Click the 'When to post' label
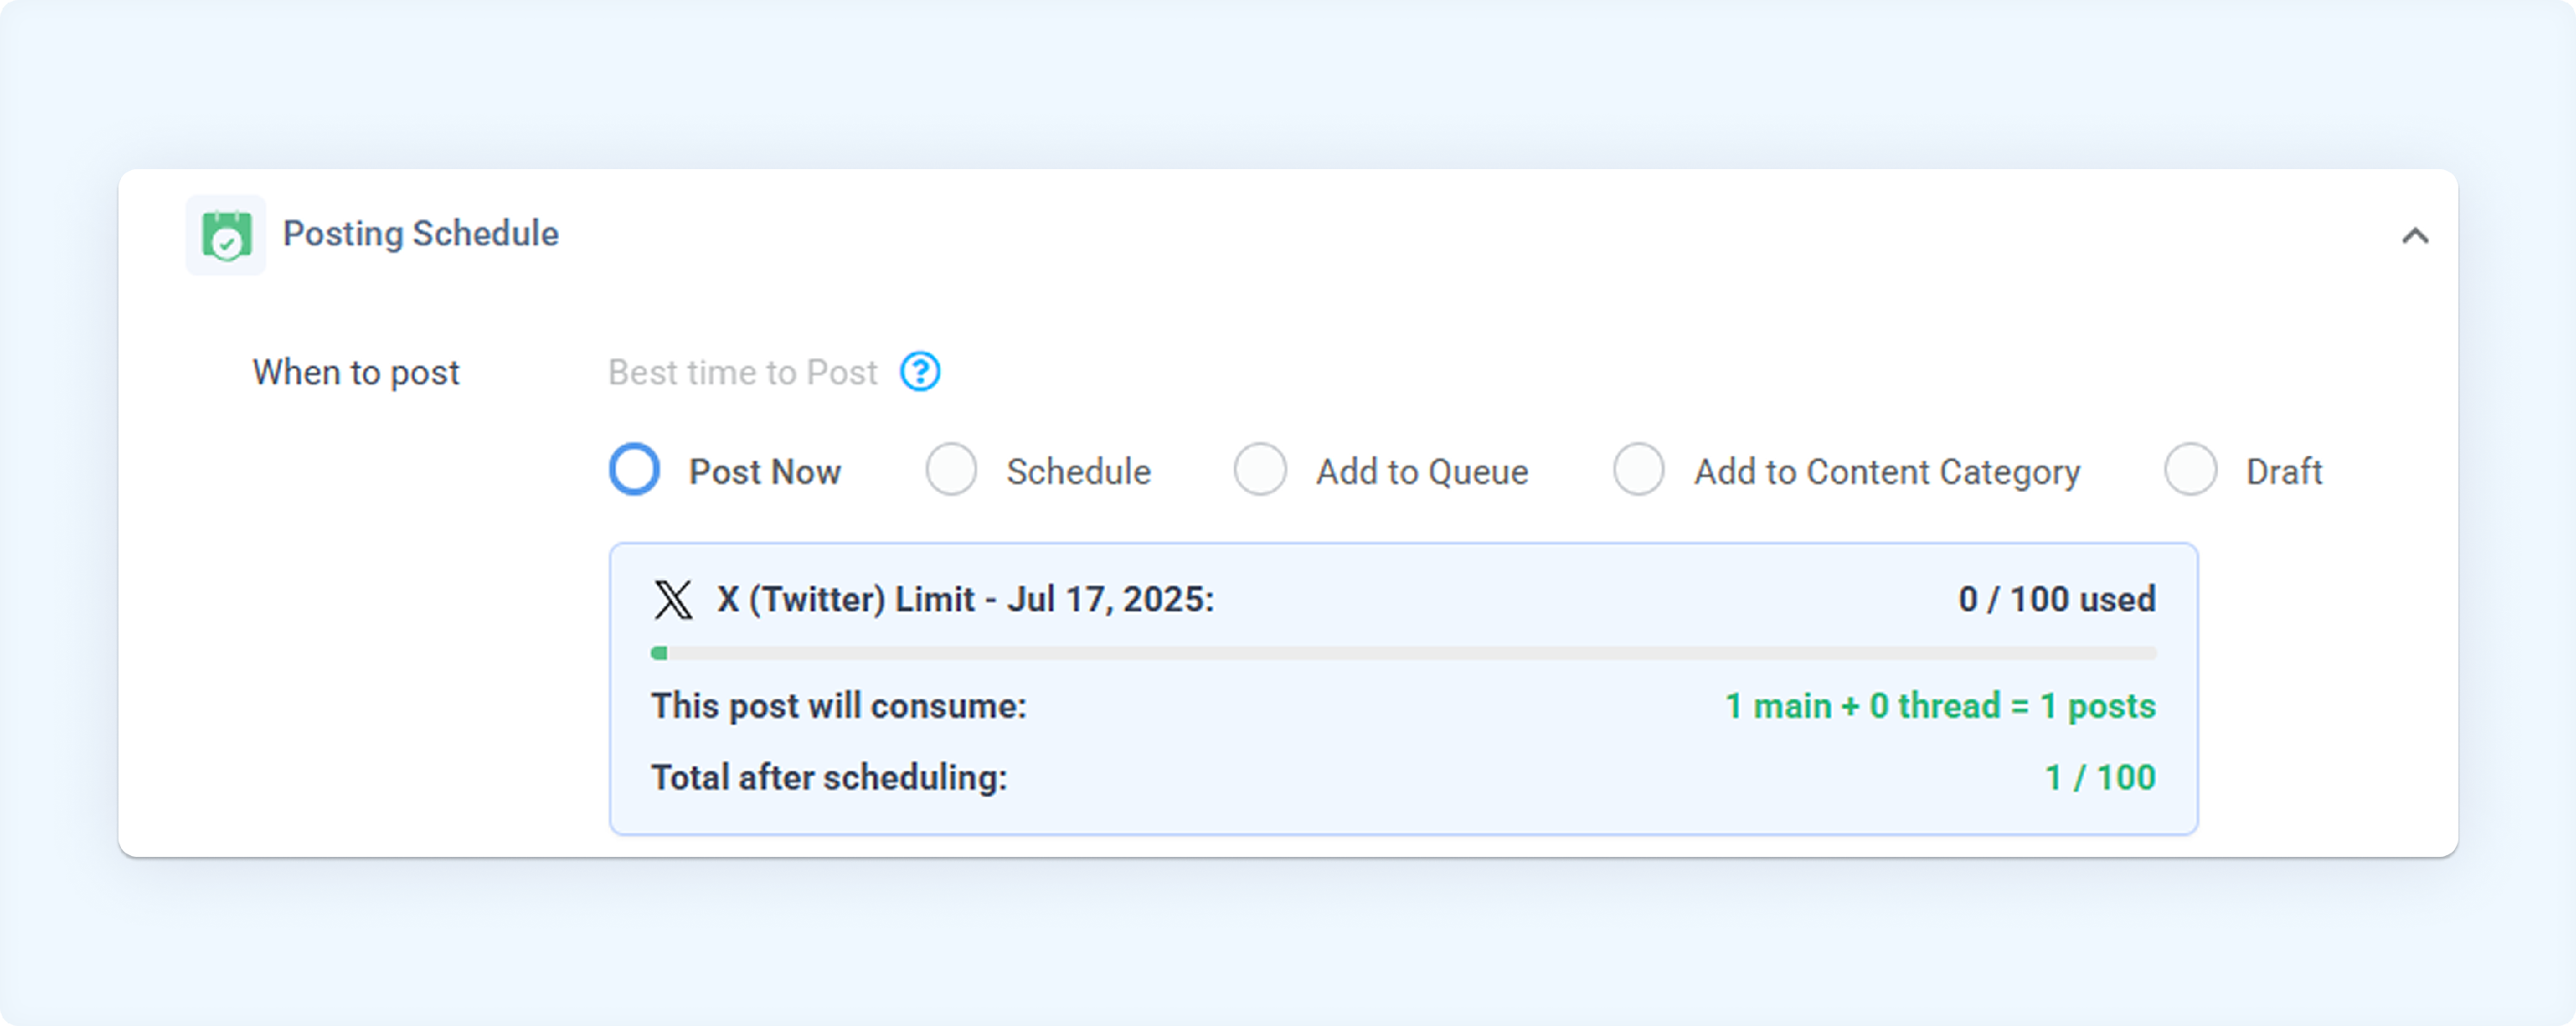The height and width of the screenshot is (1026, 2576). [356, 372]
